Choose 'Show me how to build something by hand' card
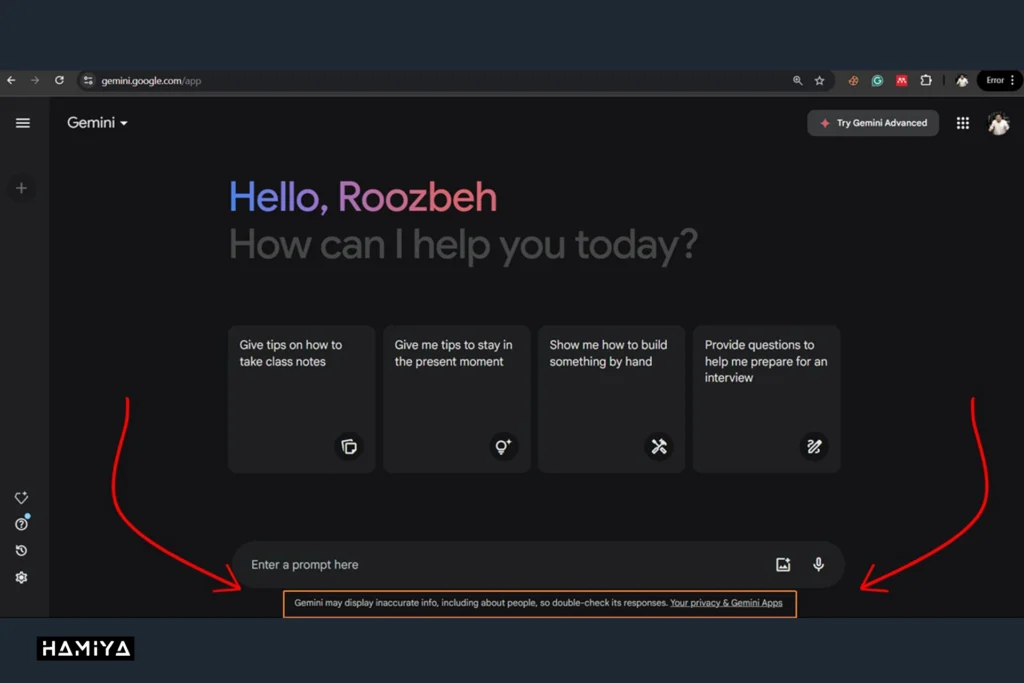Screen dimensions: 1024x683 [611, 399]
